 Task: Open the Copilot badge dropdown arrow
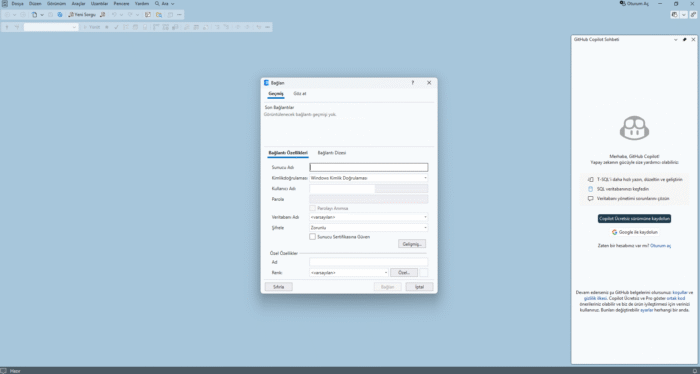tap(683, 15)
